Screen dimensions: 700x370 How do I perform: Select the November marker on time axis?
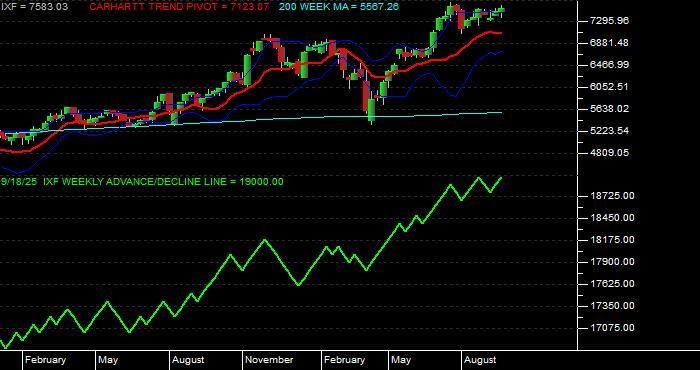click(x=270, y=360)
